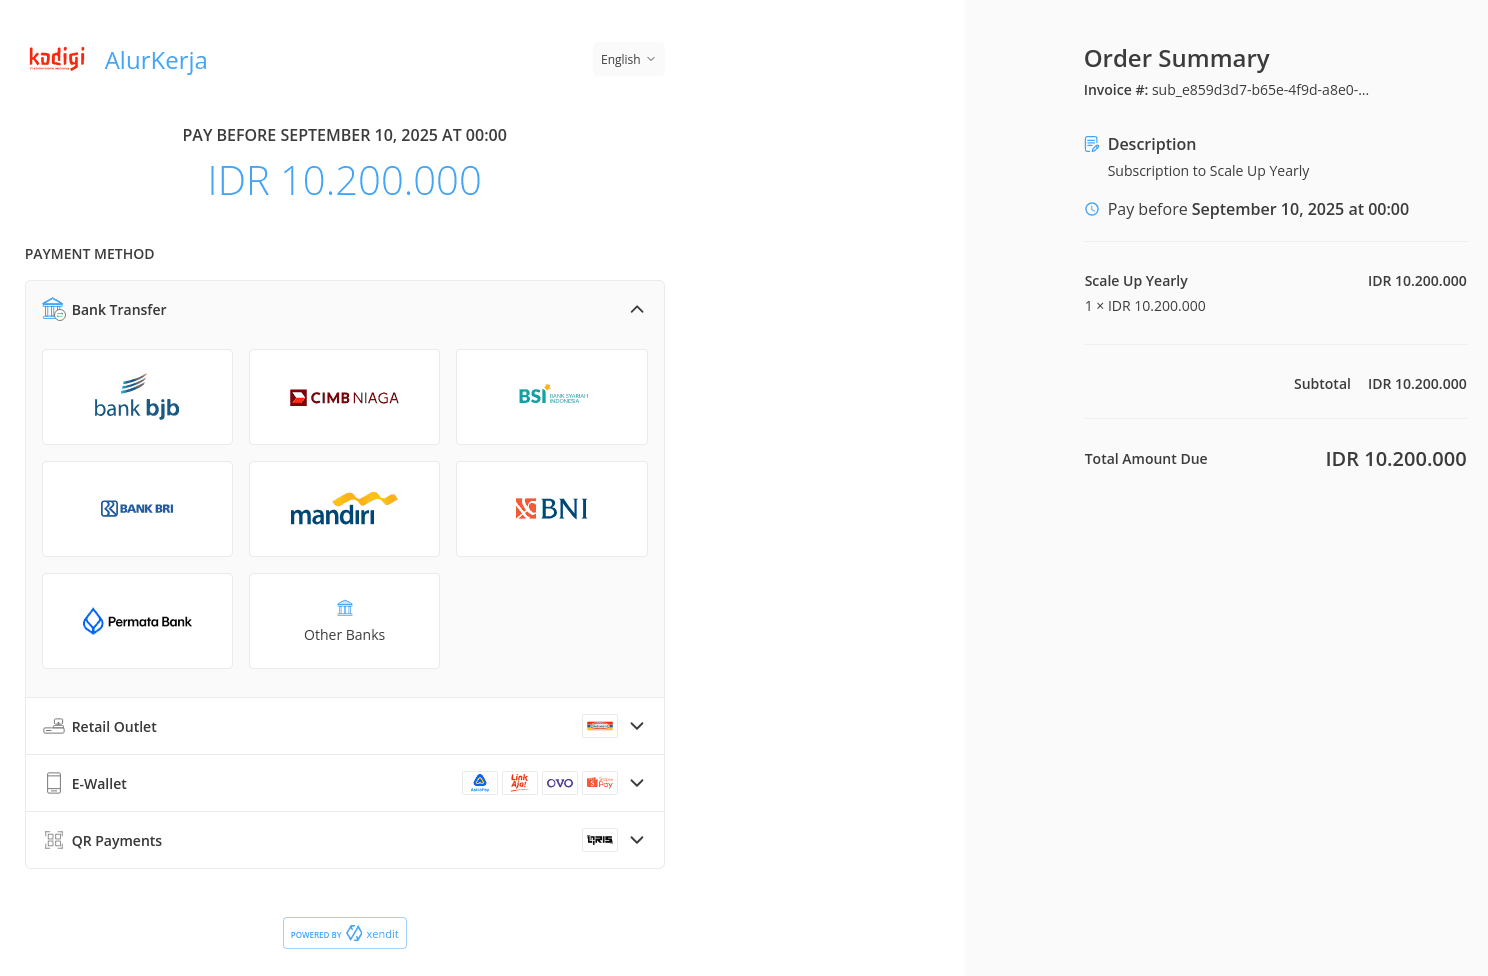Click the Kadigi logo in the header
Viewport: 1488px width, 976px height.
point(57,59)
